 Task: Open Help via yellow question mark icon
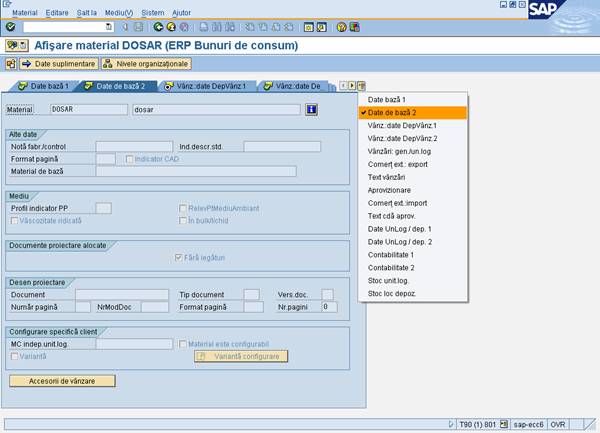(341, 27)
